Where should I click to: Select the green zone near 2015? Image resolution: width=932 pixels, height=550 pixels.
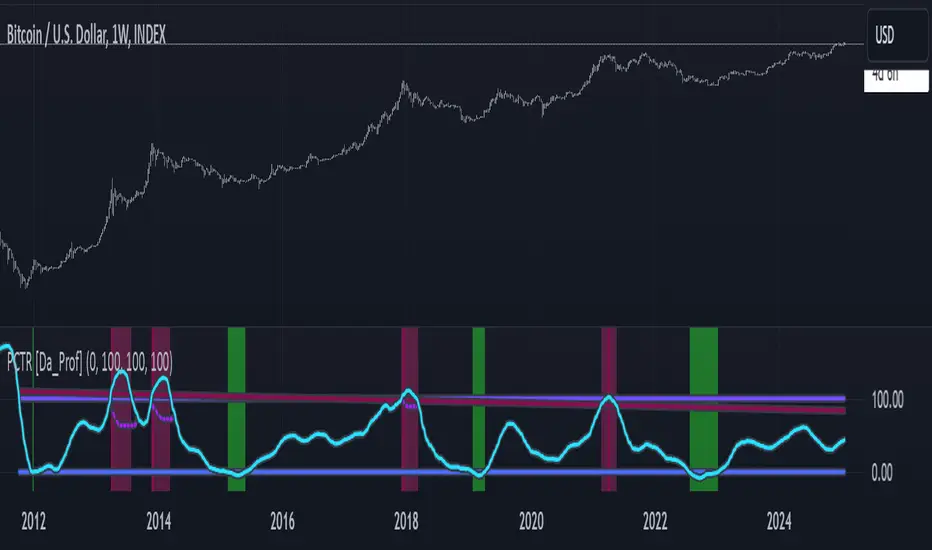pyautogui.click(x=237, y=409)
